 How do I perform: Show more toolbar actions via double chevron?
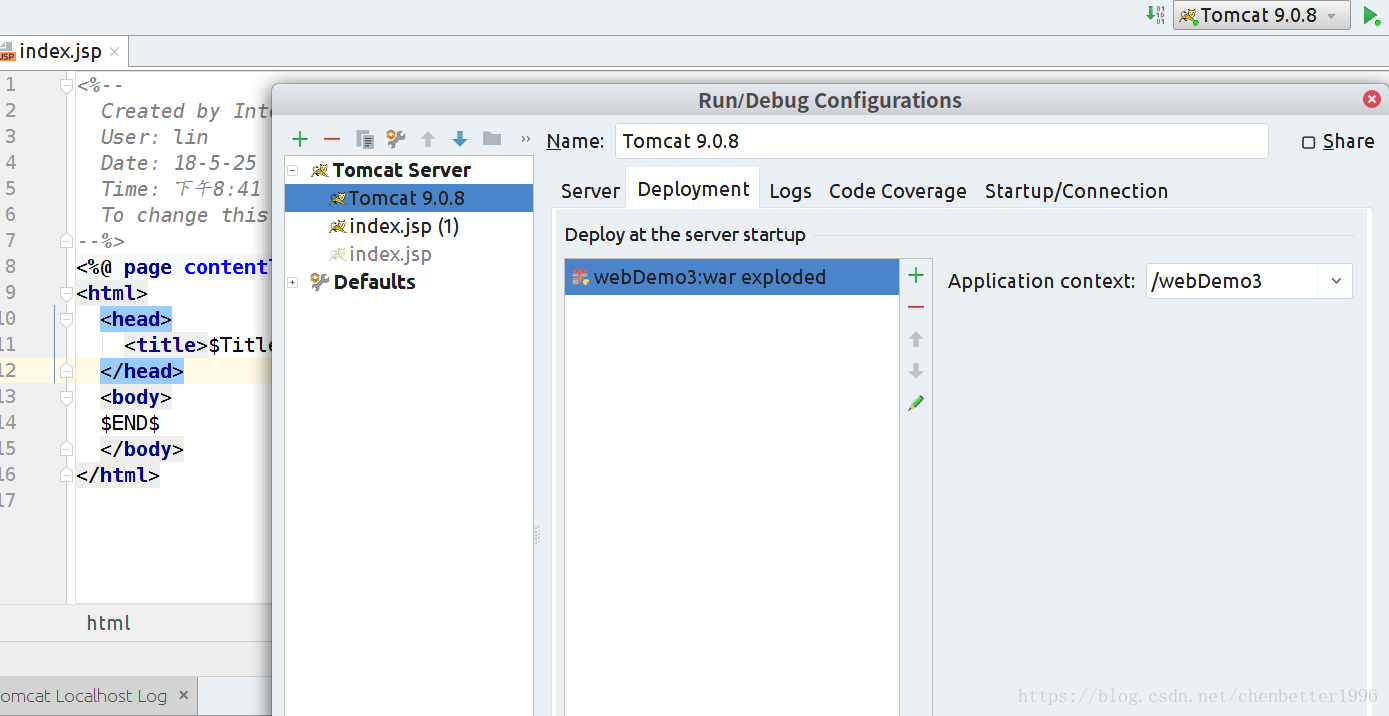(526, 139)
